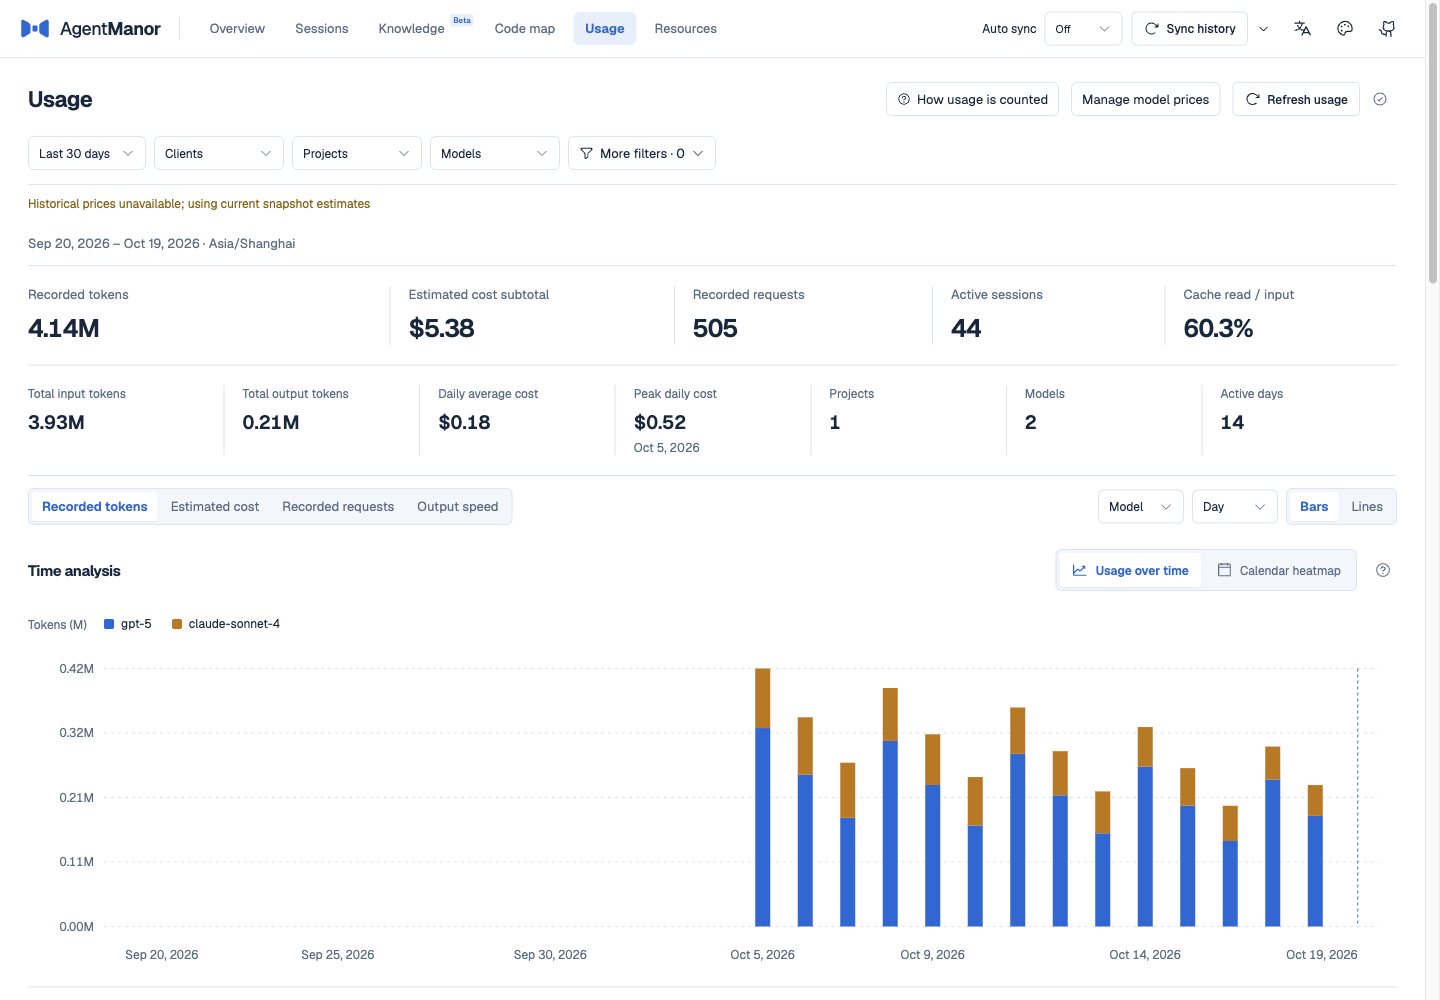Open the Auto sync Off dropdown
The image size is (1440, 1000).
coord(1083,29)
